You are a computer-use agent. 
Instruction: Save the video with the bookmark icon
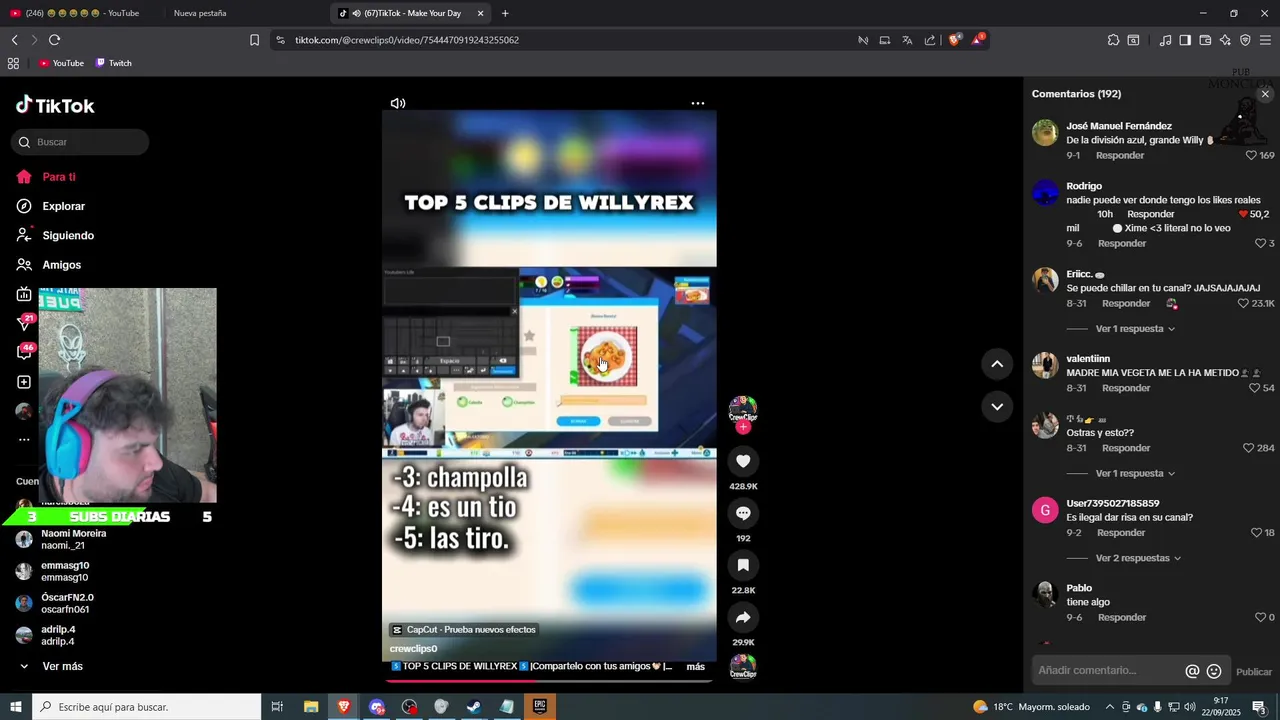[x=743, y=565]
